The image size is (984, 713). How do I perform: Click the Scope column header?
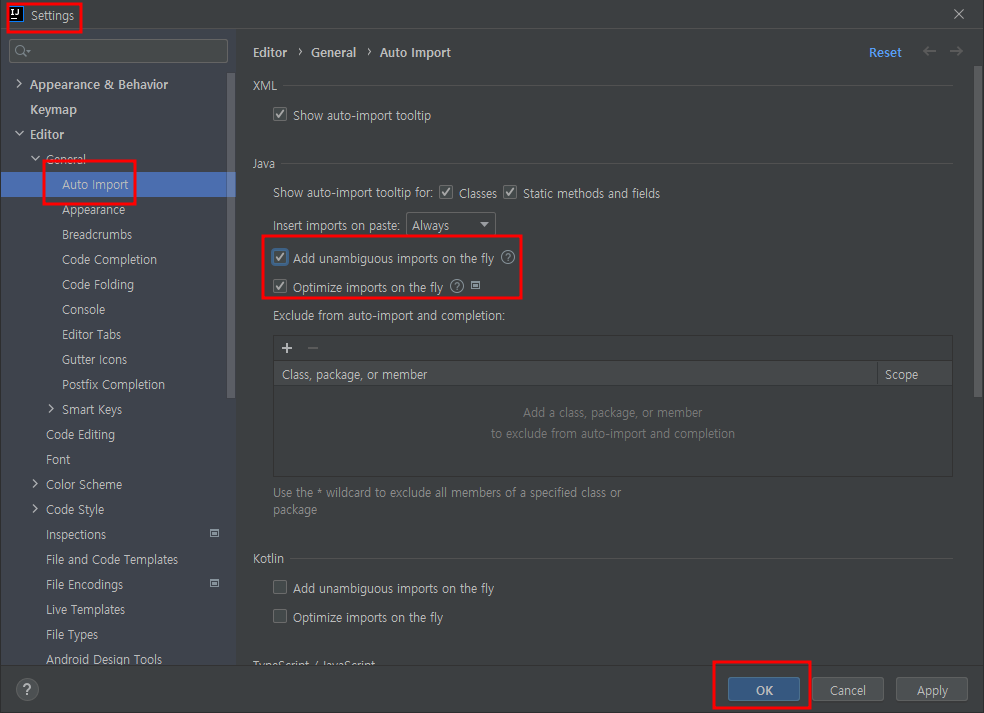coord(914,374)
